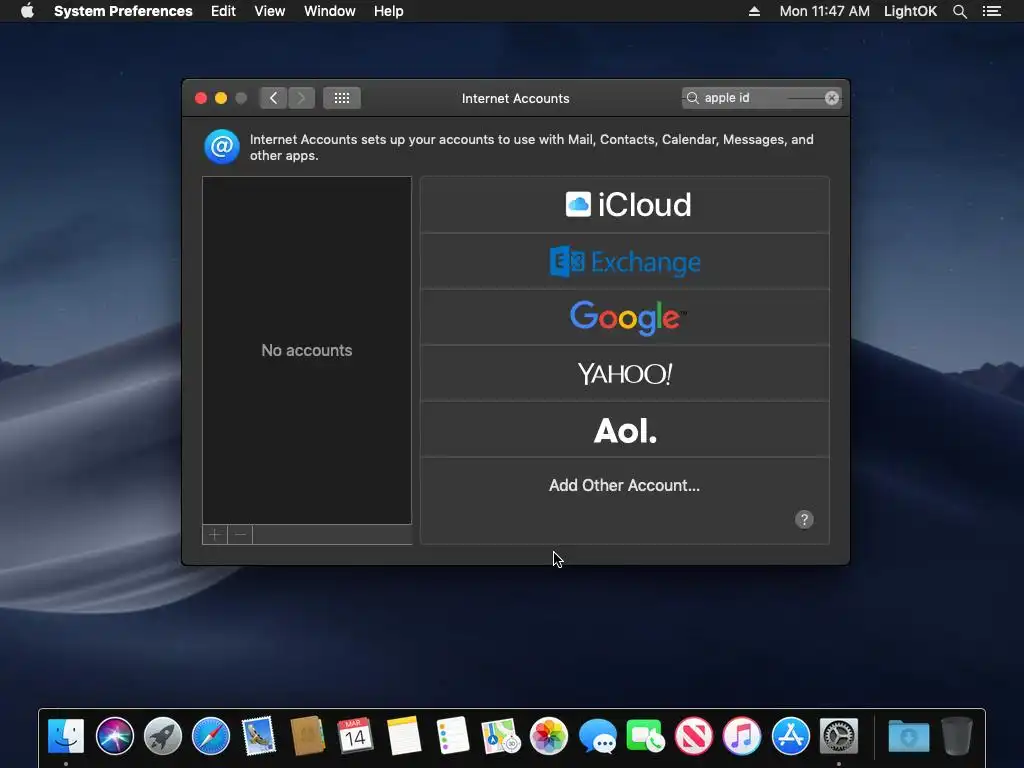The width and height of the screenshot is (1024, 768).
Task: Open Photos pinwheel icon in Dock
Action: (x=549, y=736)
